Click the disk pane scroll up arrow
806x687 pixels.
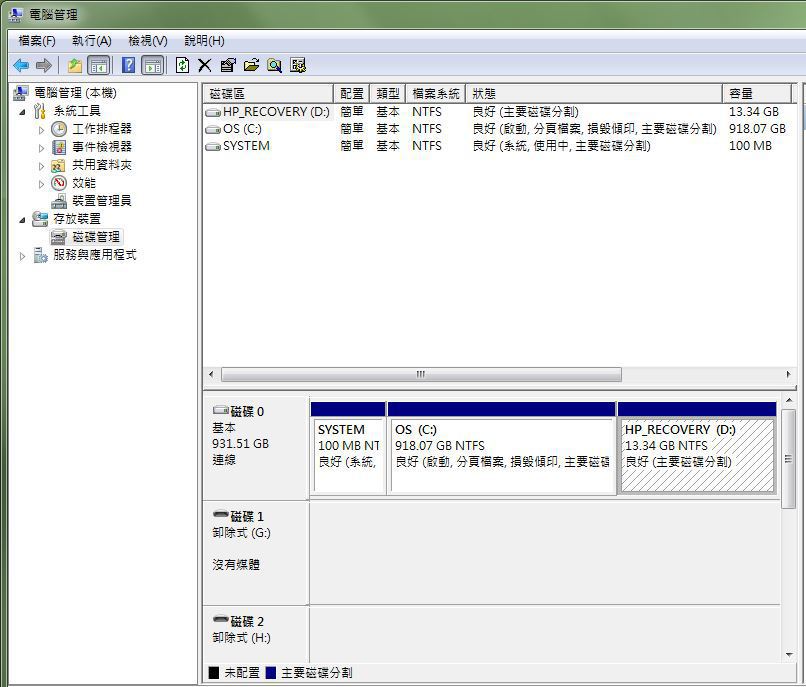(789, 400)
